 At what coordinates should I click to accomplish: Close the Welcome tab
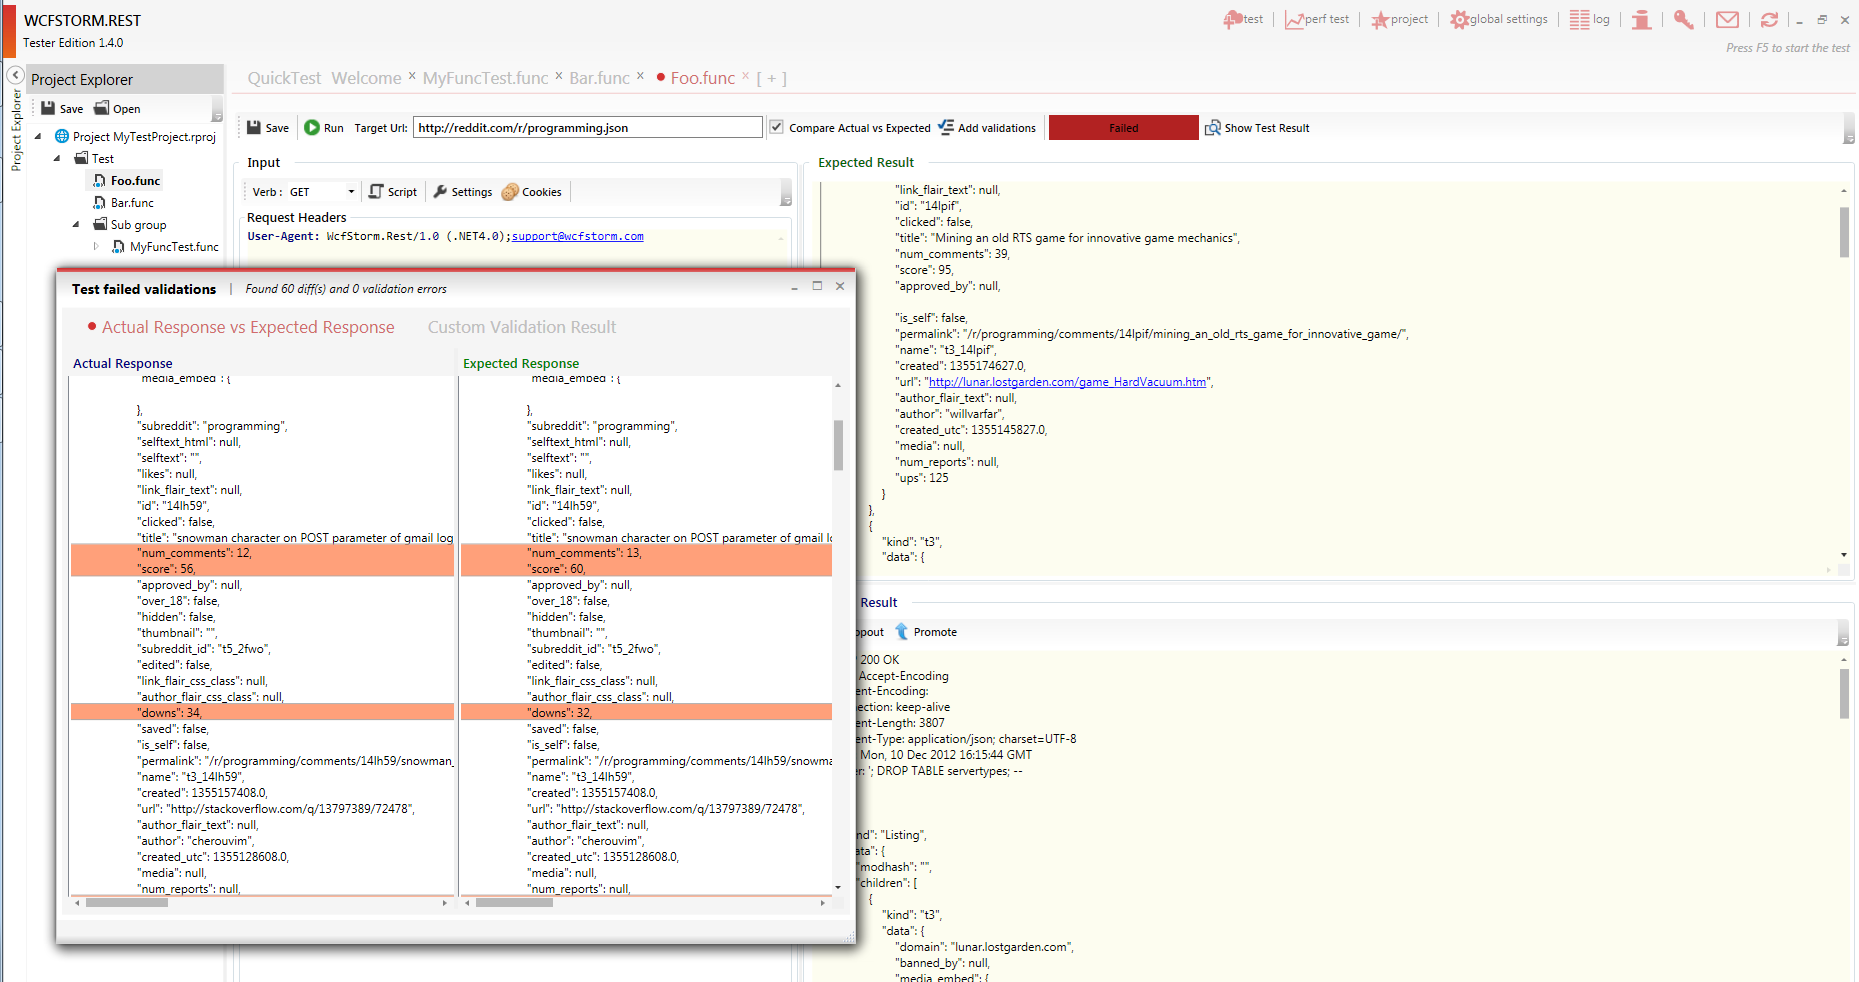[x=411, y=75]
